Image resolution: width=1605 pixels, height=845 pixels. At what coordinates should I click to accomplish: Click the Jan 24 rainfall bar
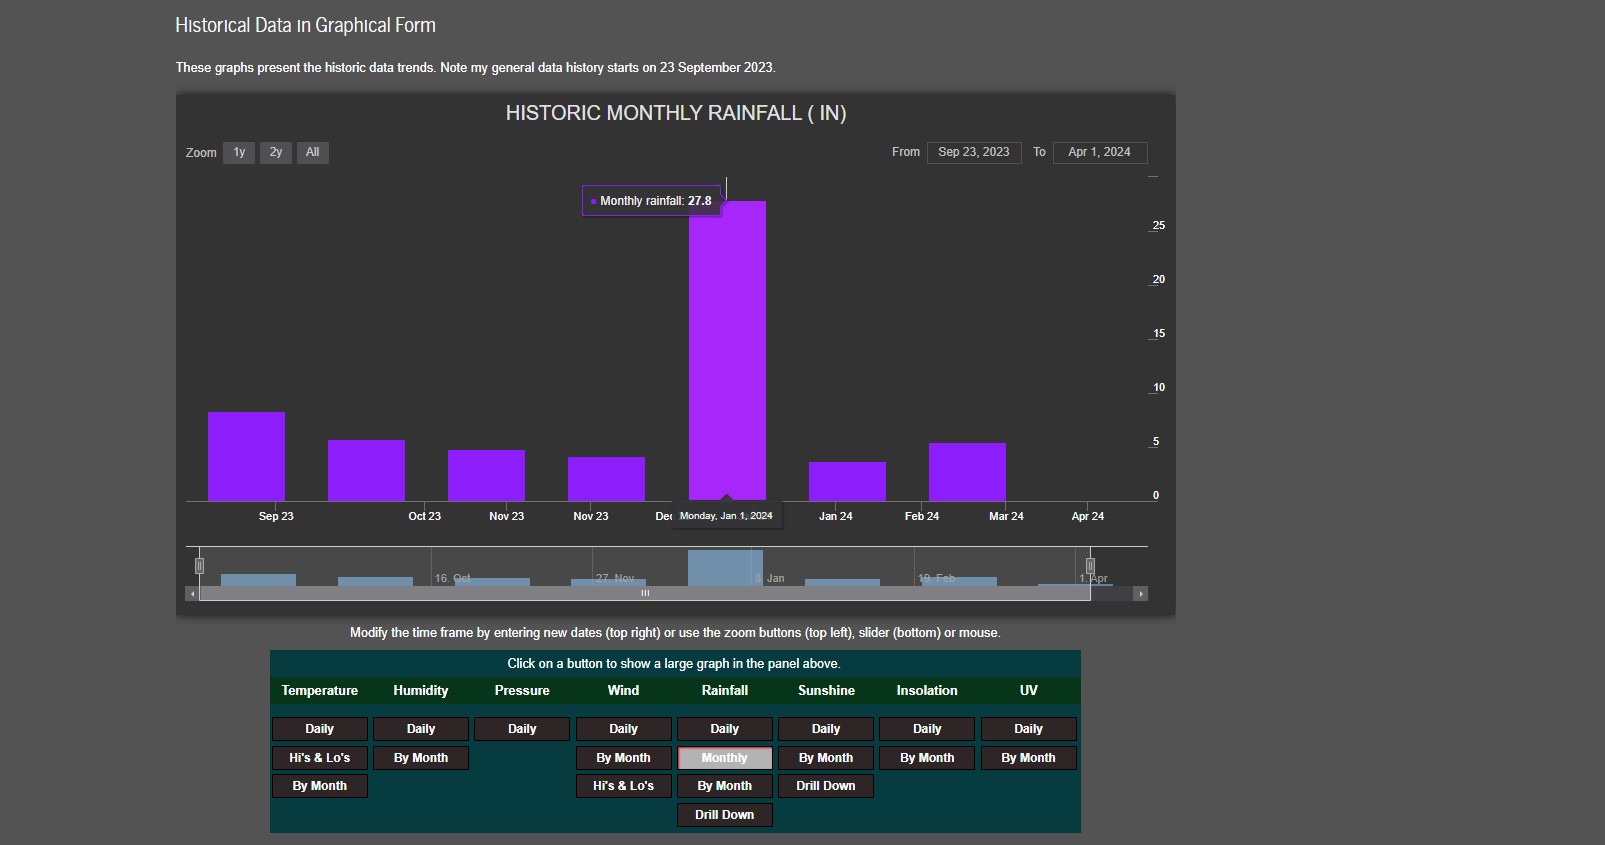847,481
